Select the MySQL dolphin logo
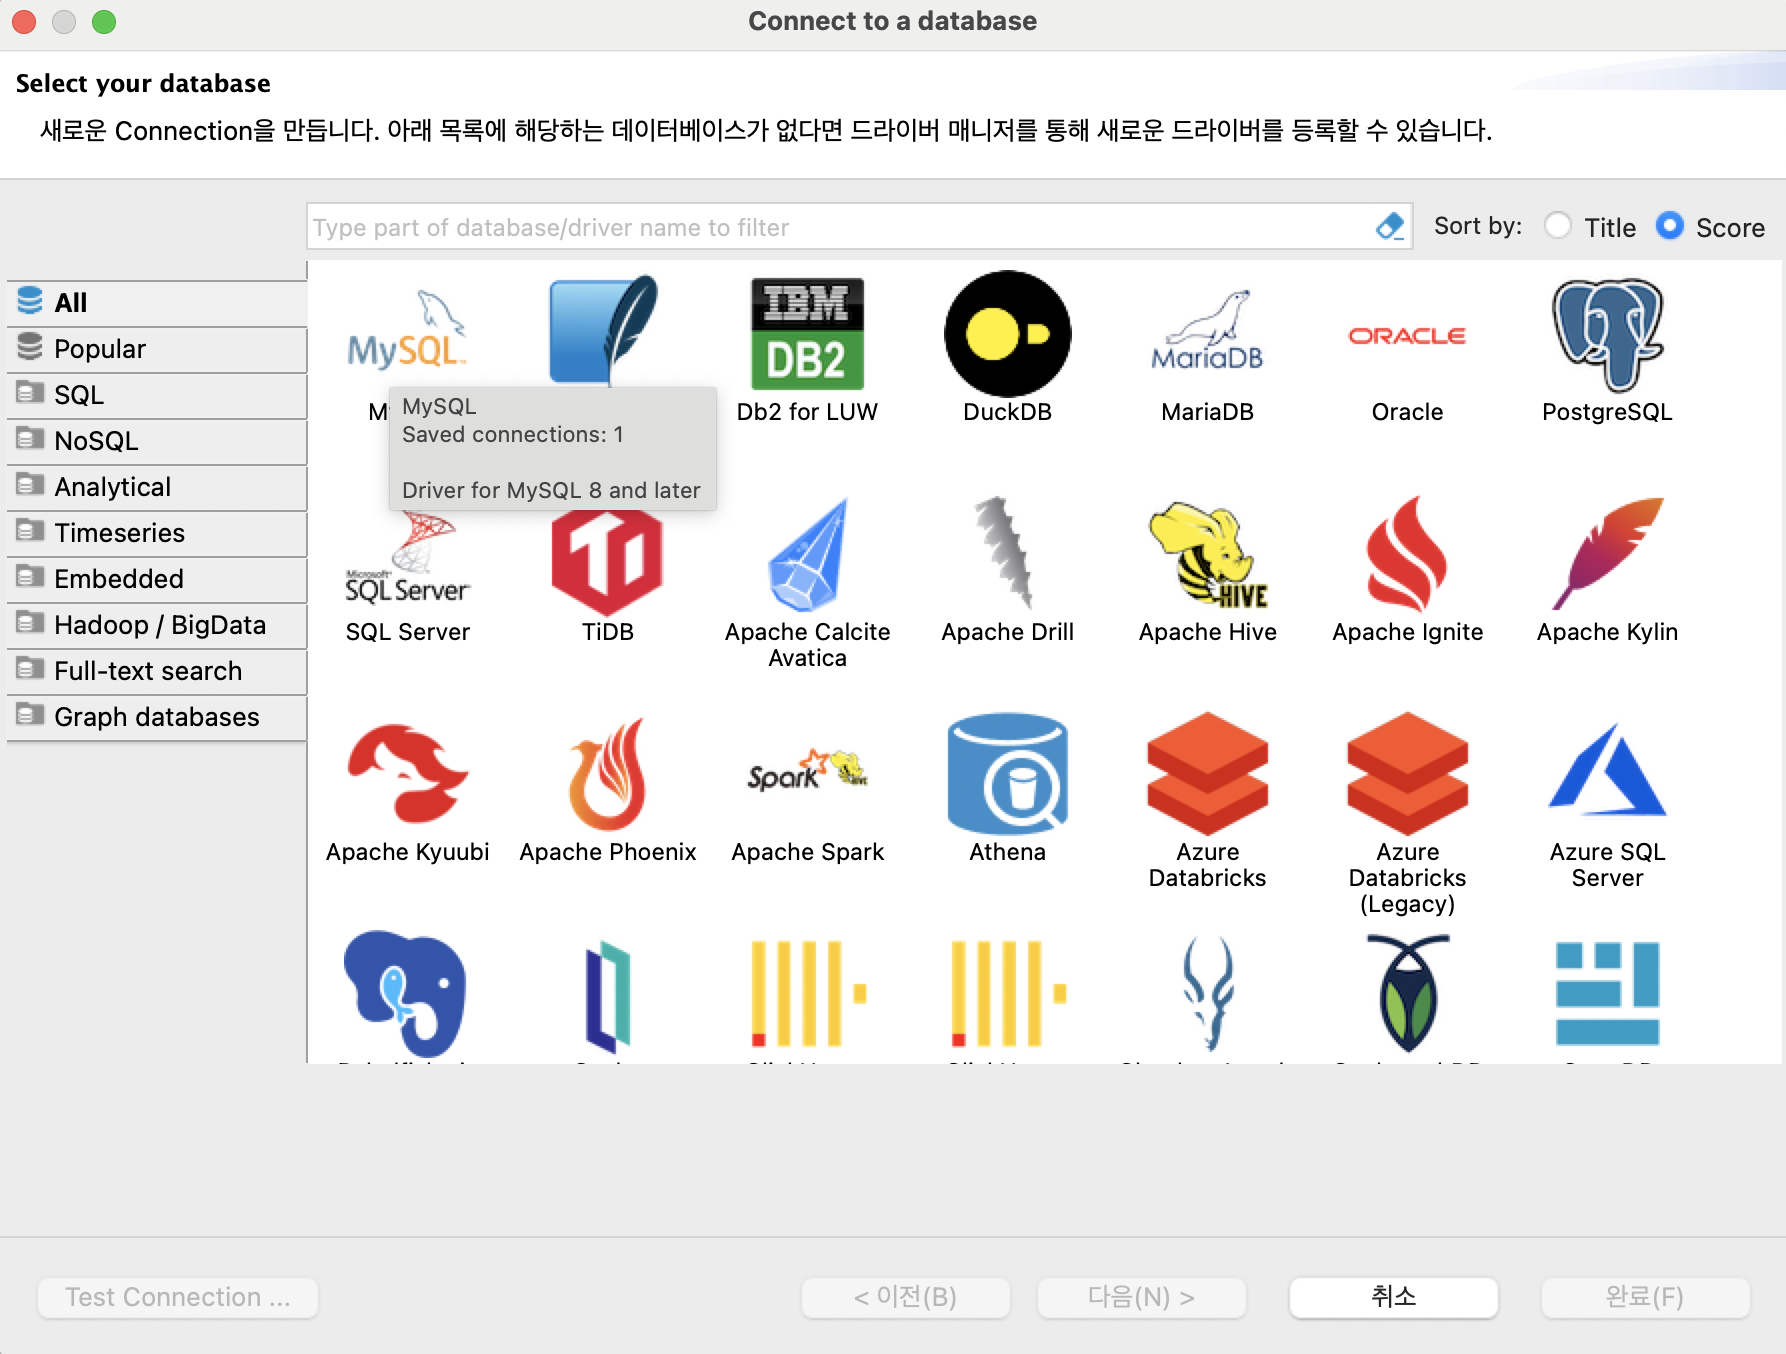Viewport: 1786px width, 1354px height. 407,333
